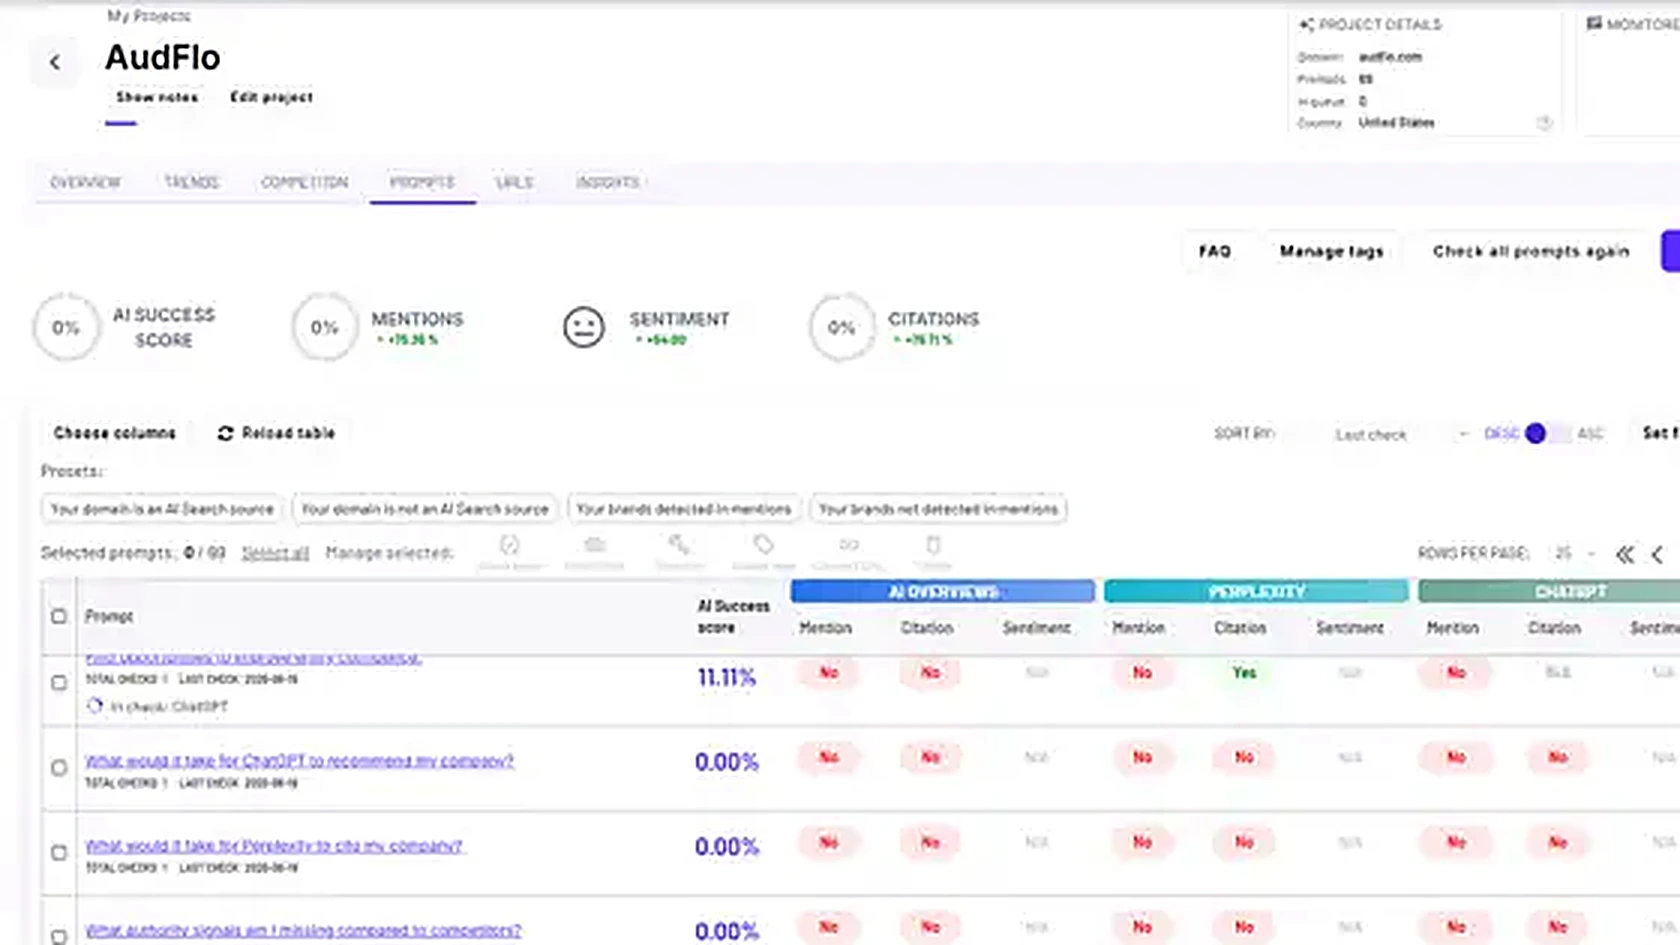
Task: Go to the previous page with the single chevron
Action: point(1657,554)
